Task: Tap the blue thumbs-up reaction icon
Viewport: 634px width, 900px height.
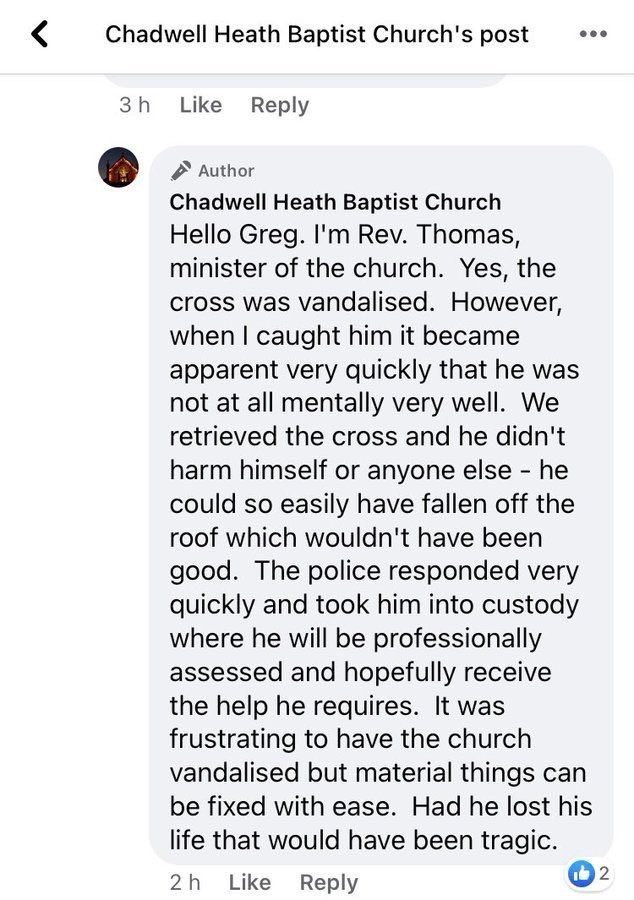Action: (581, 874)
